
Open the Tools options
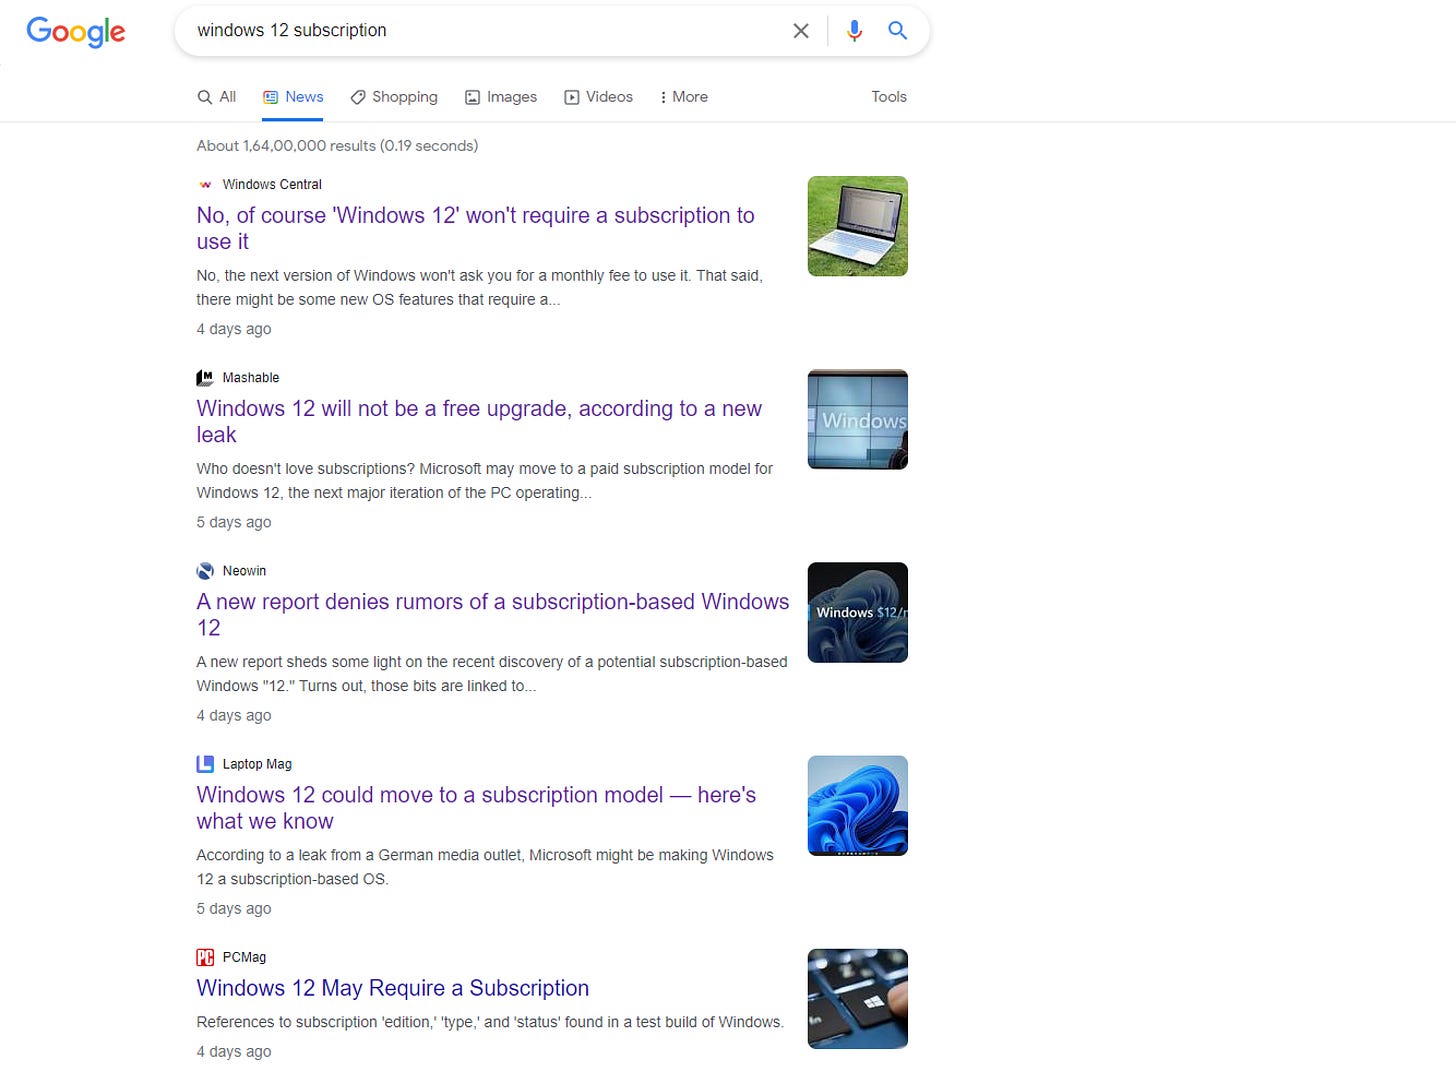[x=889, y=97]
